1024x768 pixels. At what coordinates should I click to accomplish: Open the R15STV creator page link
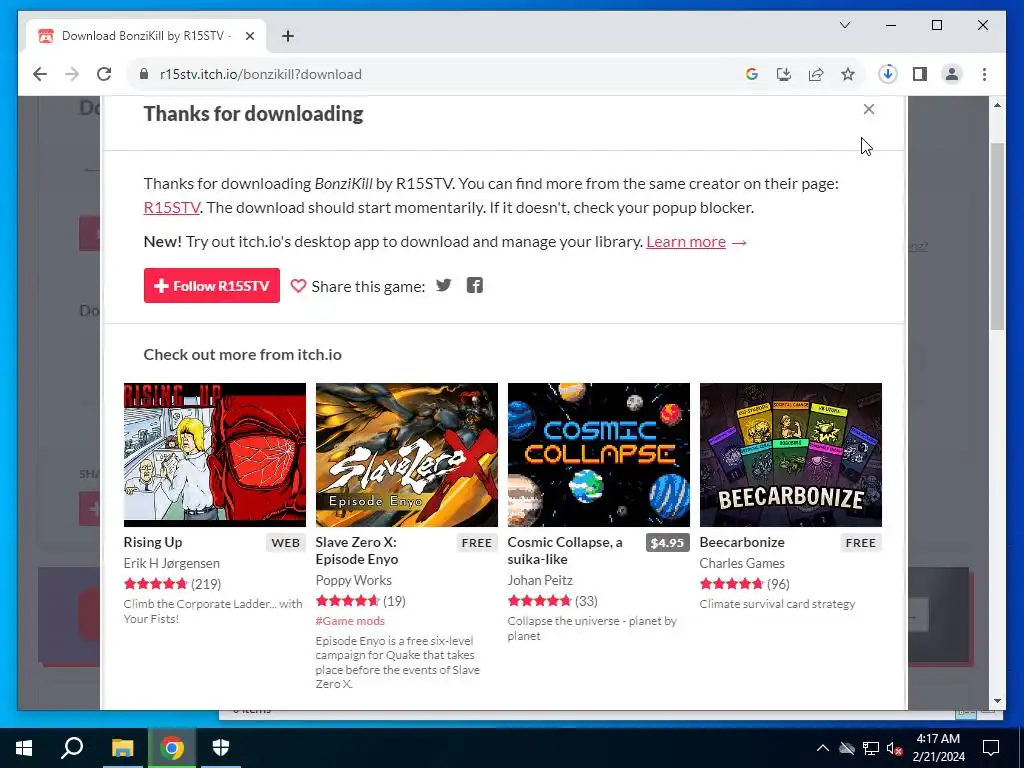pyautogui.click(x=172, y=208)
